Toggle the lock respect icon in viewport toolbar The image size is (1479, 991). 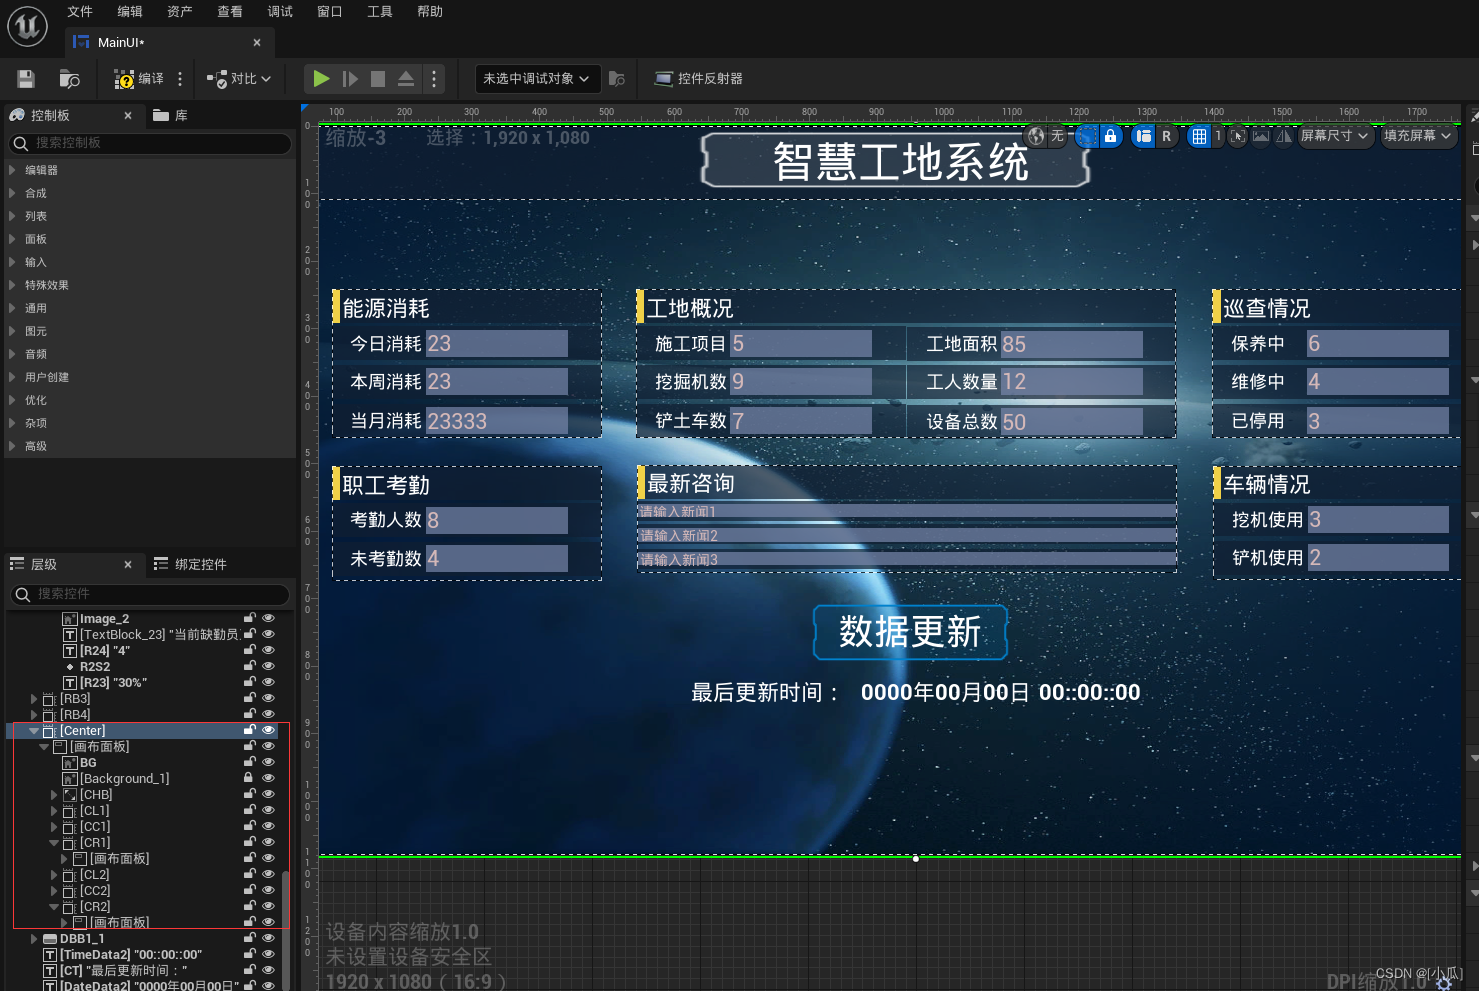1110,136
